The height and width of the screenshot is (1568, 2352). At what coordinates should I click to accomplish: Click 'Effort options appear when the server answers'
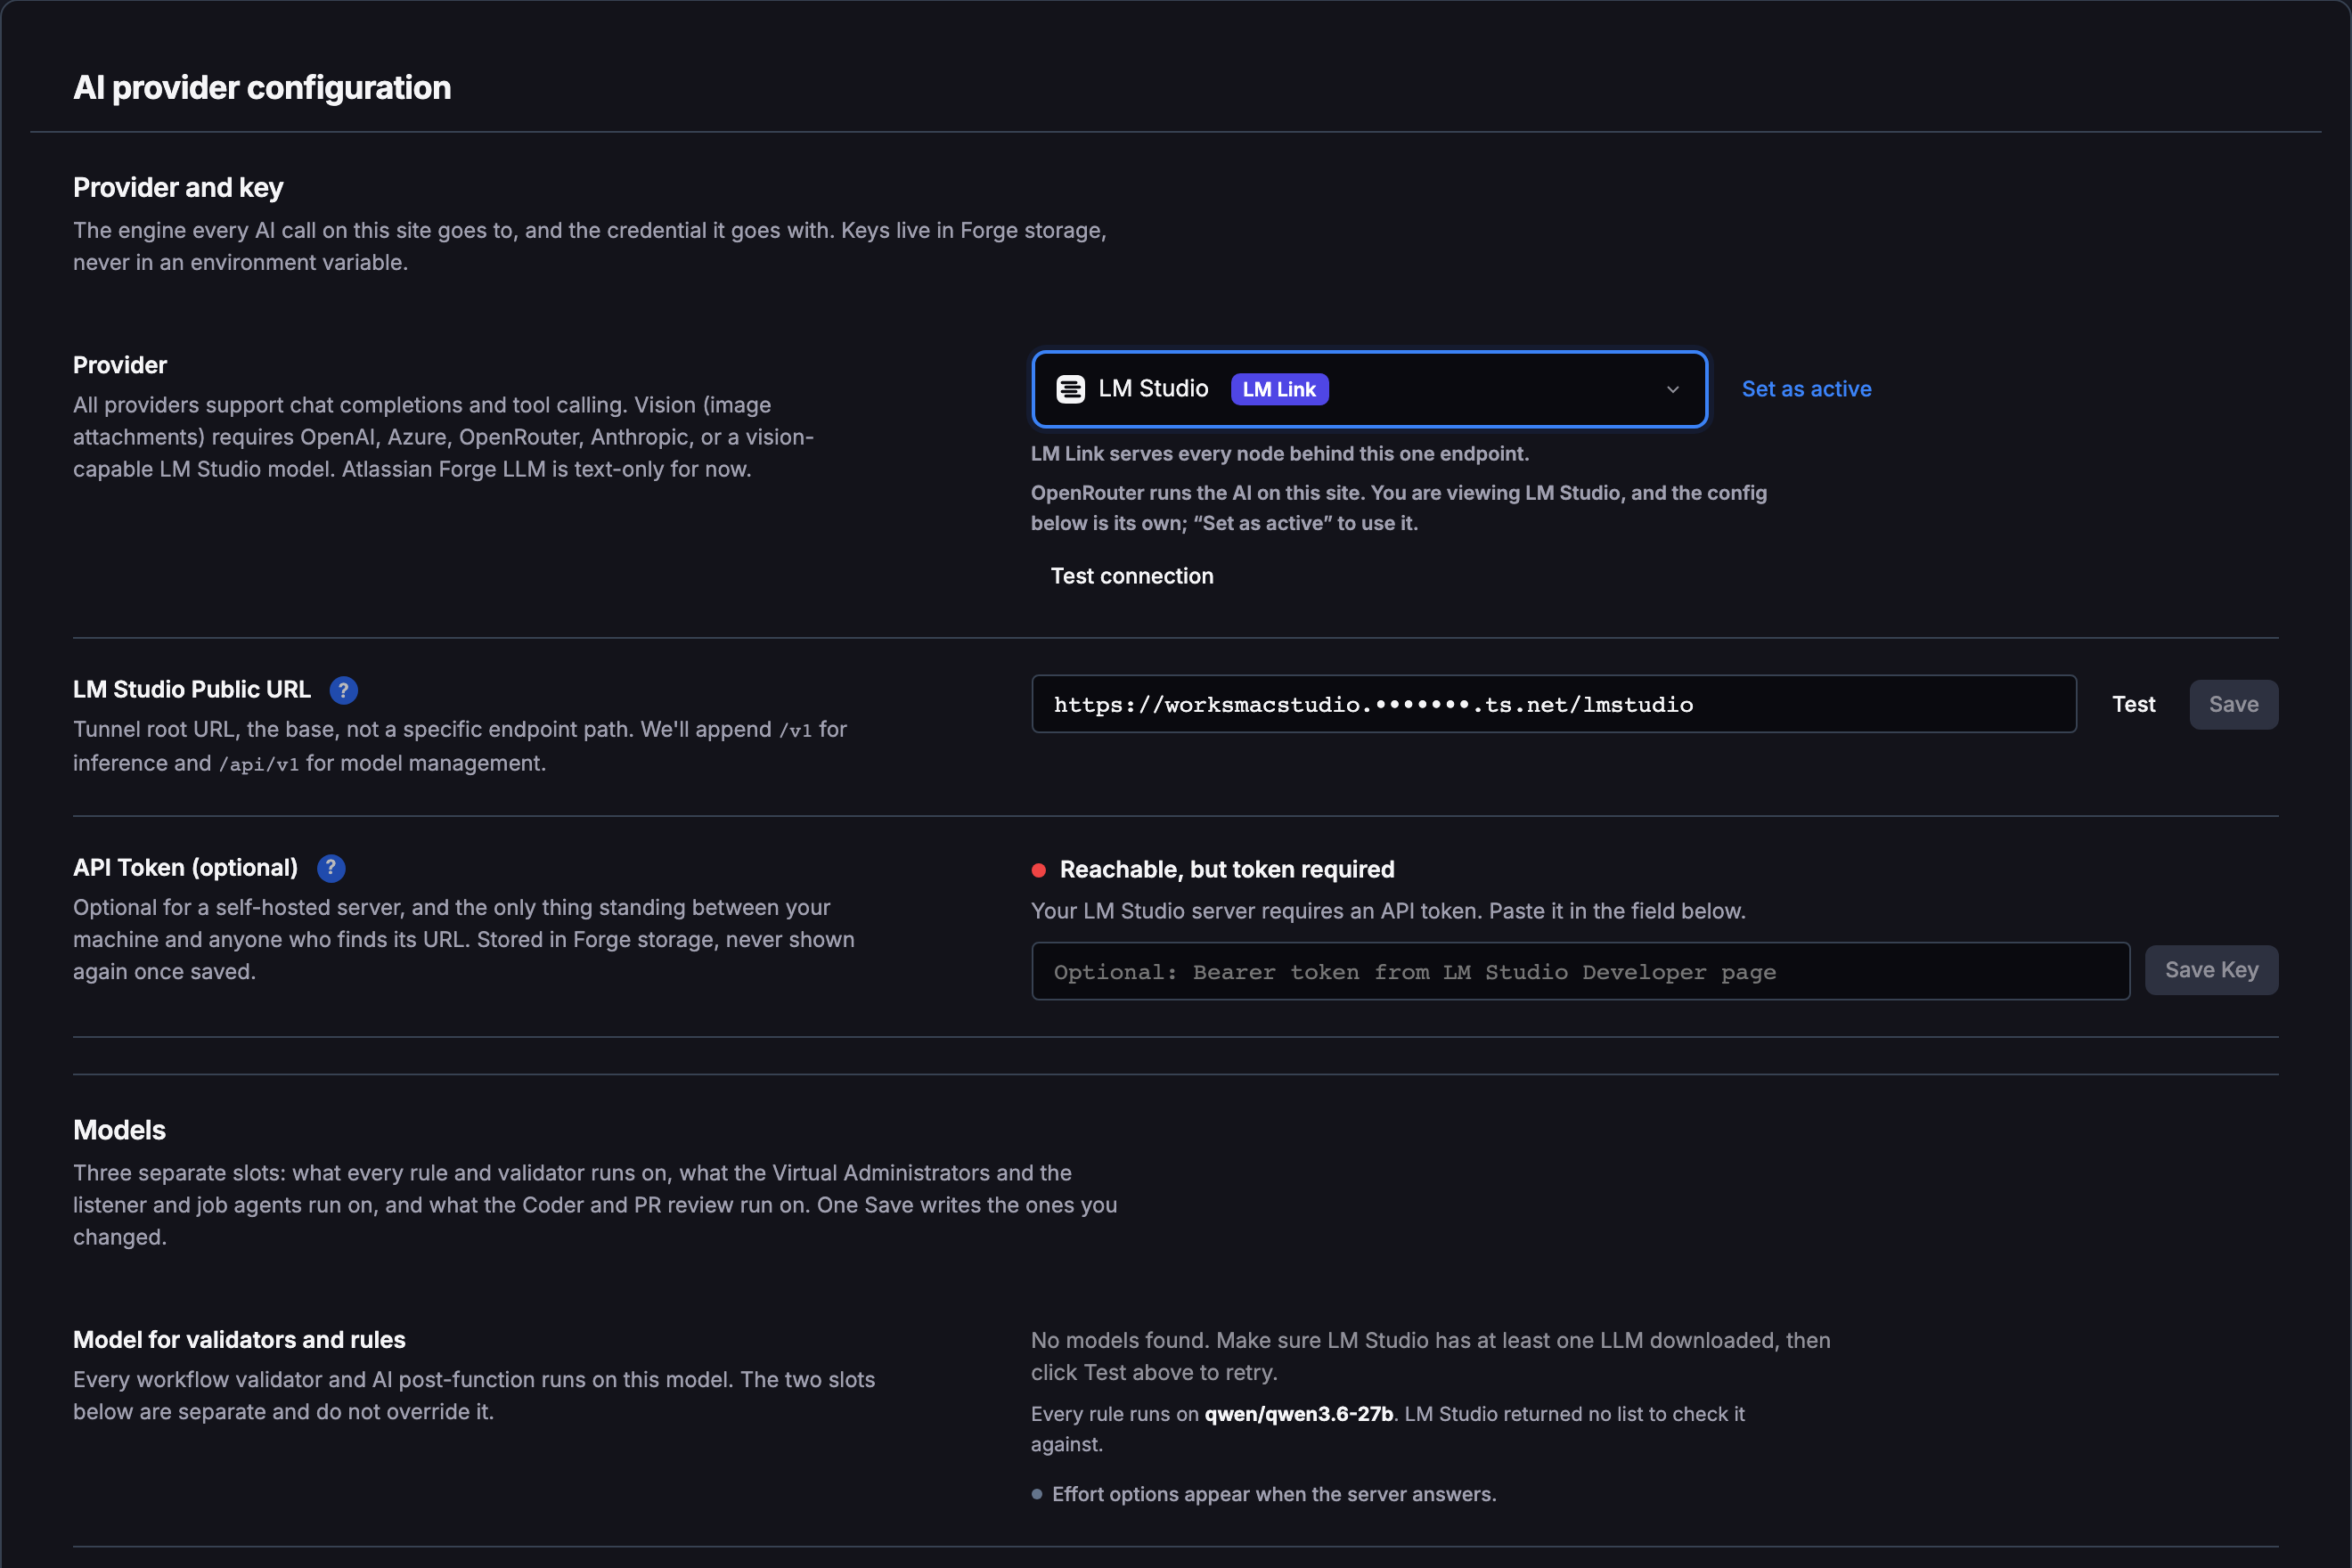(1274, 1494)
